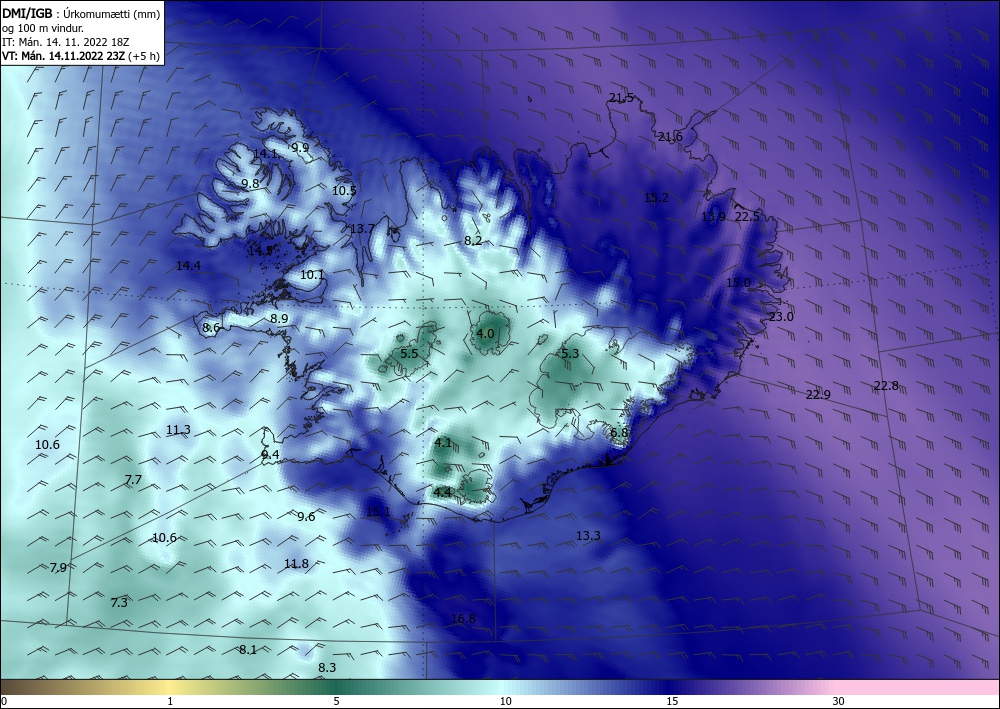Click the 5.5 value over the glacier
Viewport: 1000px width, 709px height.
409,353
